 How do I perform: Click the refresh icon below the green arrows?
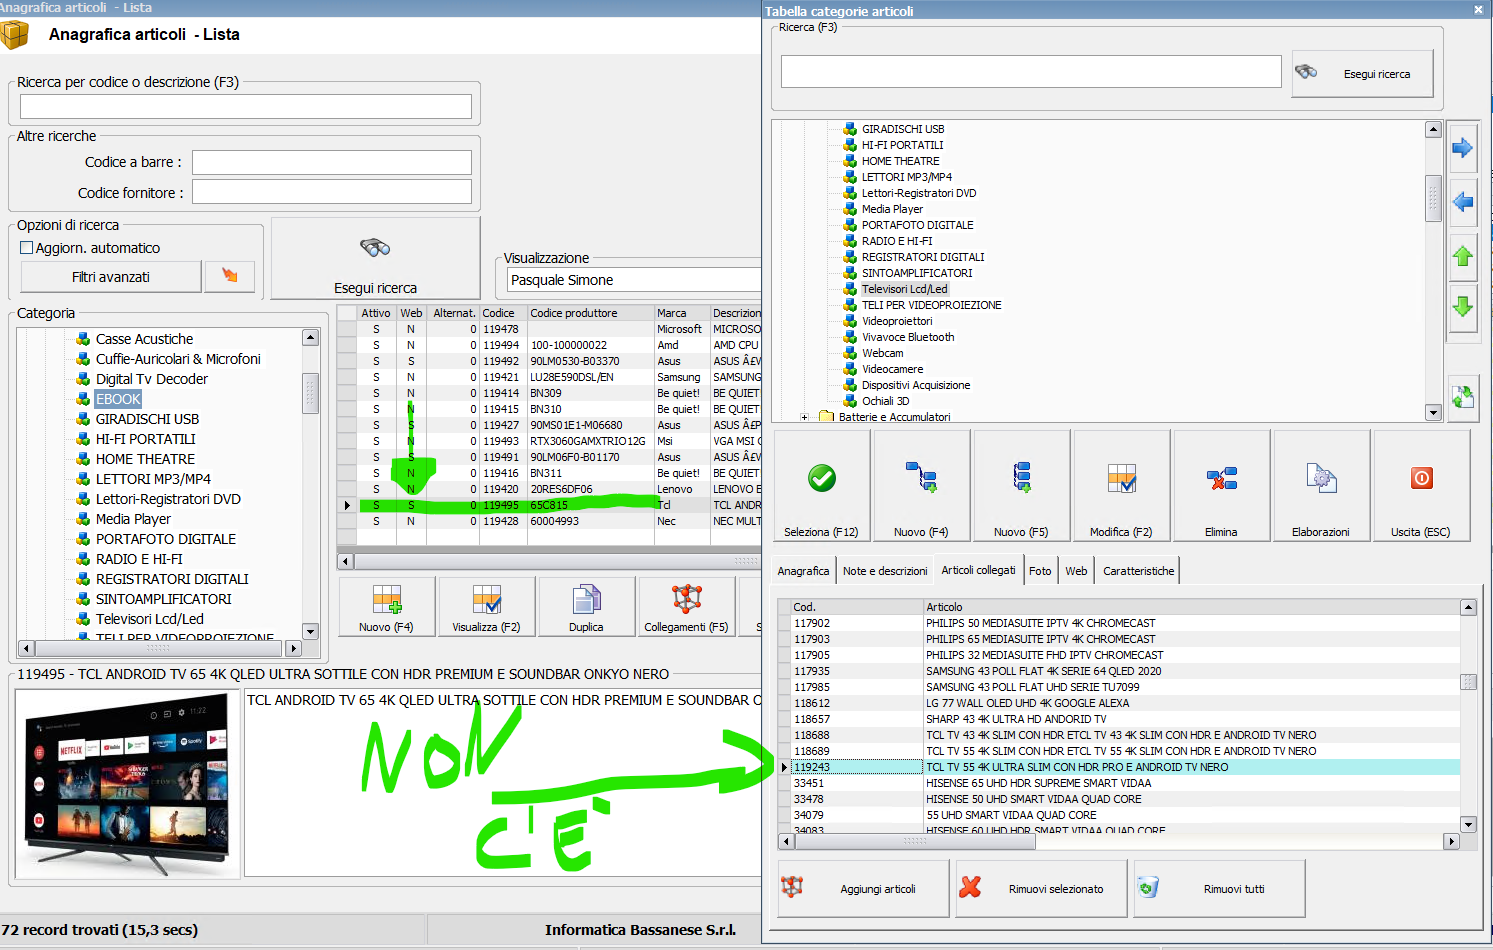1463,397
